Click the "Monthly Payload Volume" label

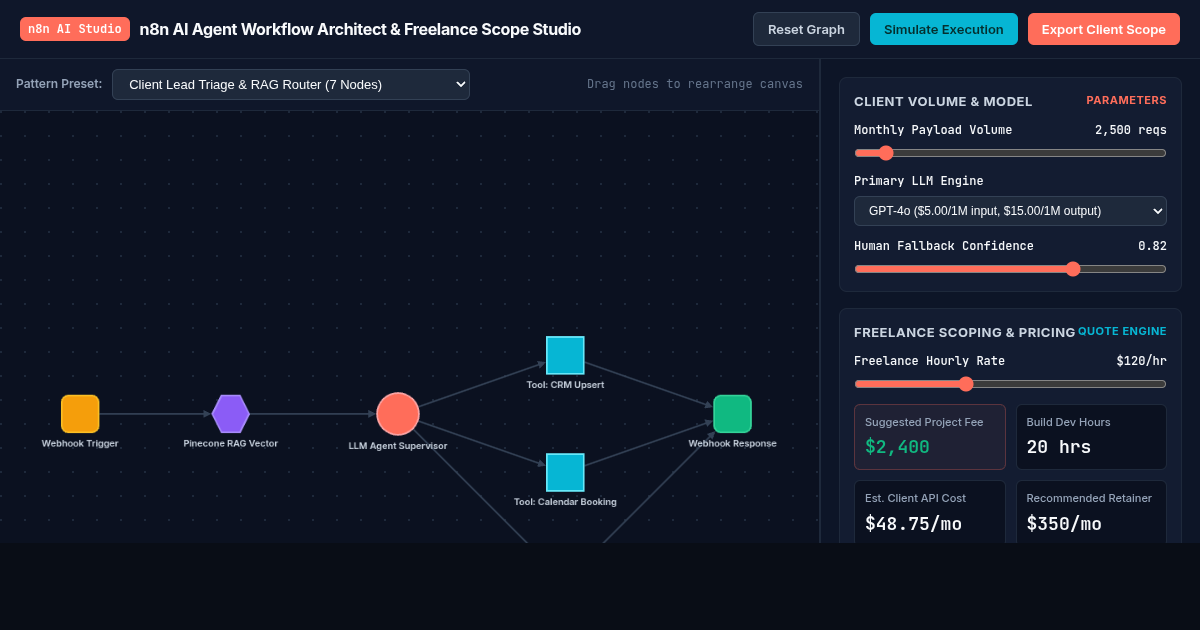point(933,130)
